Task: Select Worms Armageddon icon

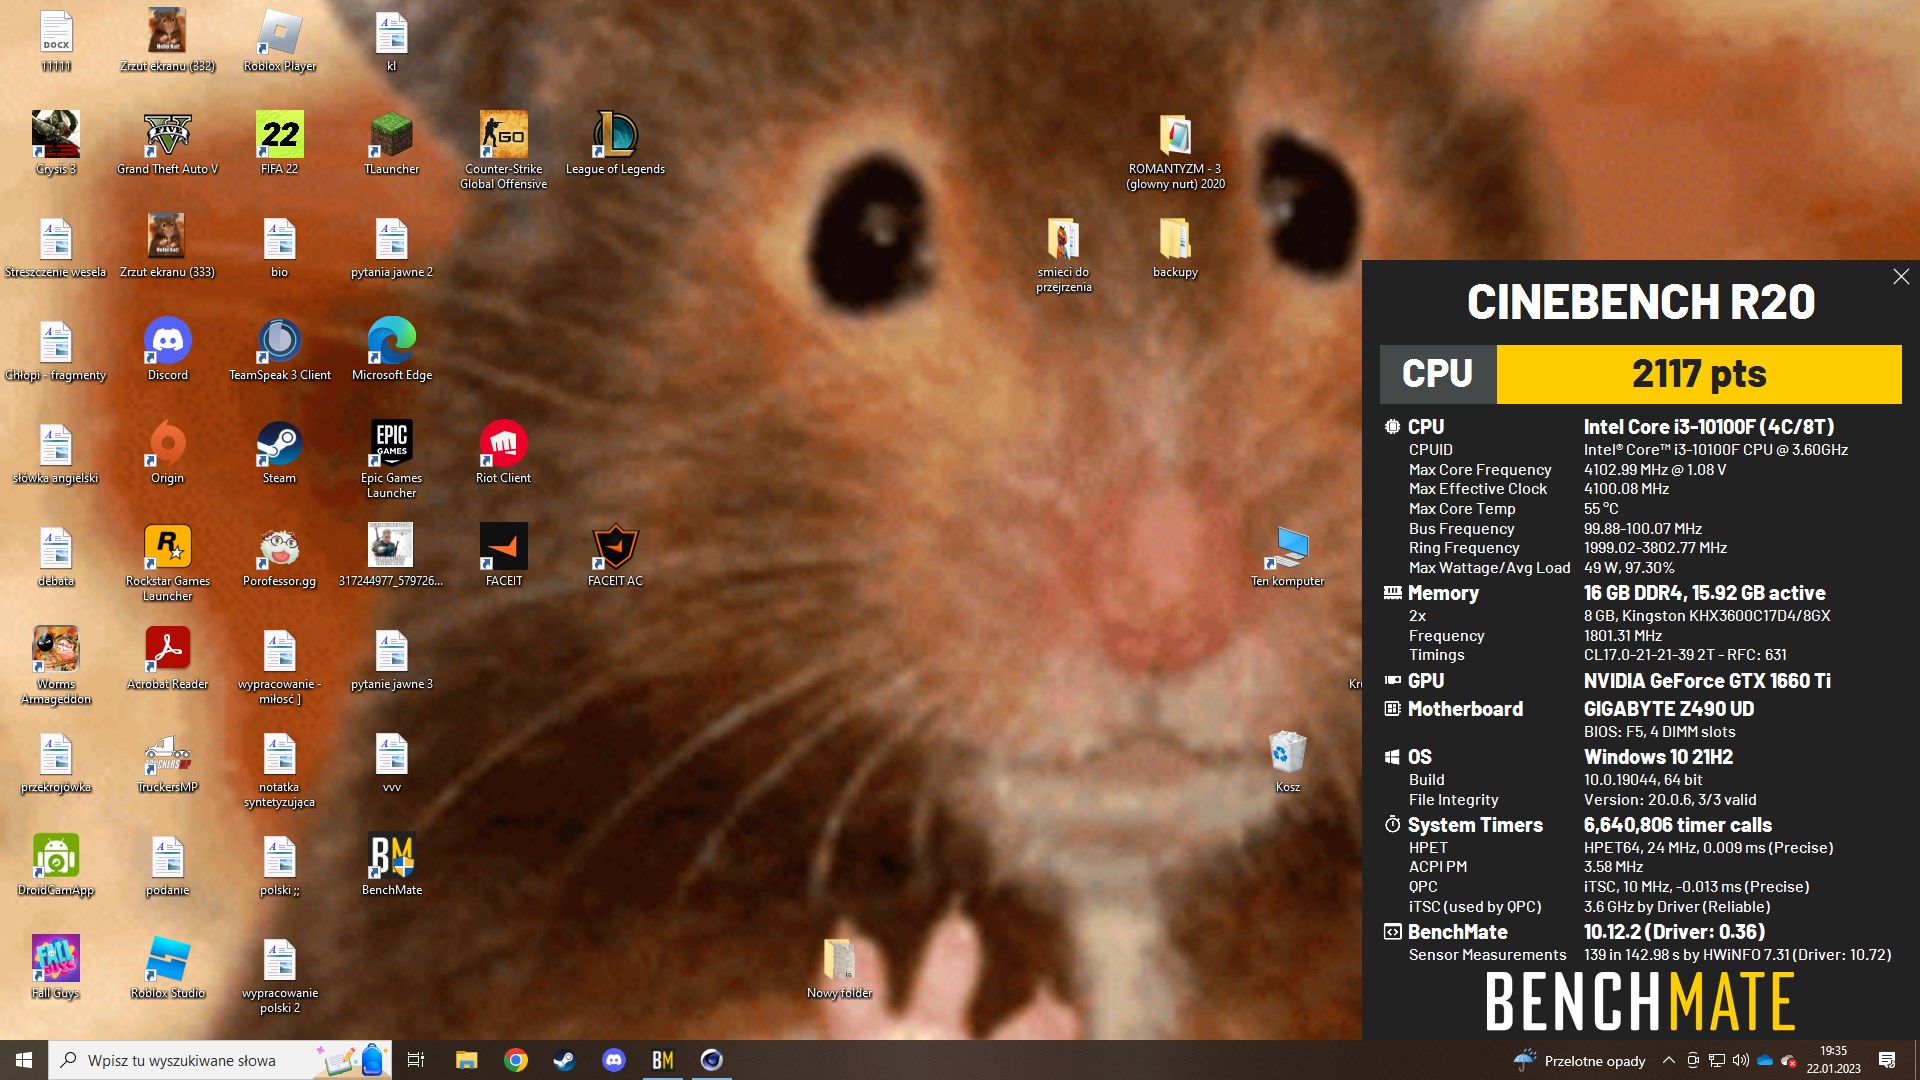Action: point(56,666)
